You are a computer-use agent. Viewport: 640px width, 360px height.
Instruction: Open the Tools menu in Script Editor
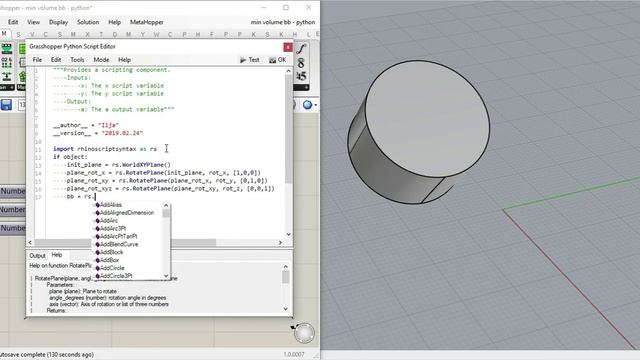pyautogui.click(x=77, y=60)
